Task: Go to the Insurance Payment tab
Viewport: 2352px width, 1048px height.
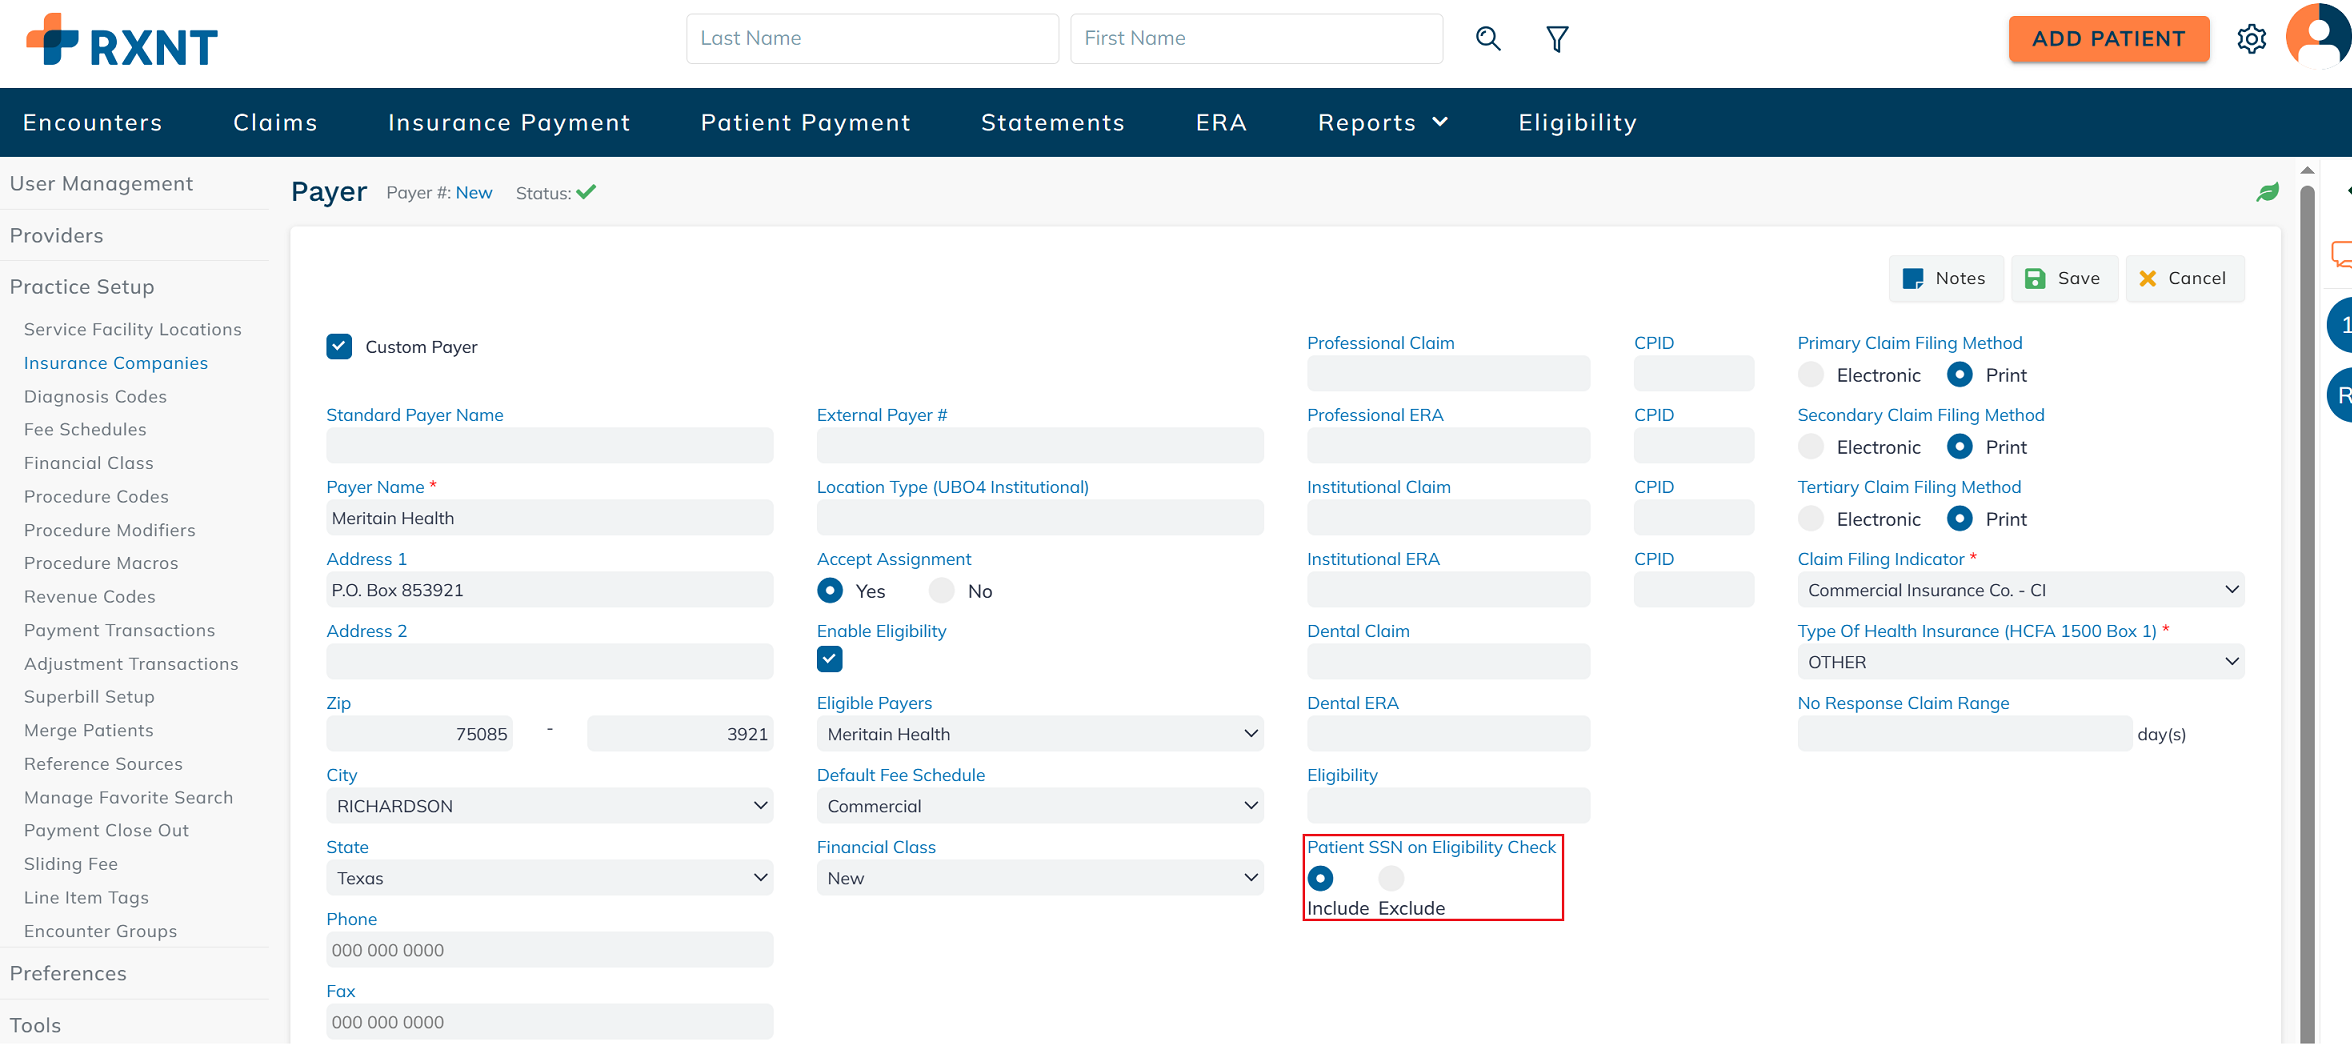Action: coord(509,123)
